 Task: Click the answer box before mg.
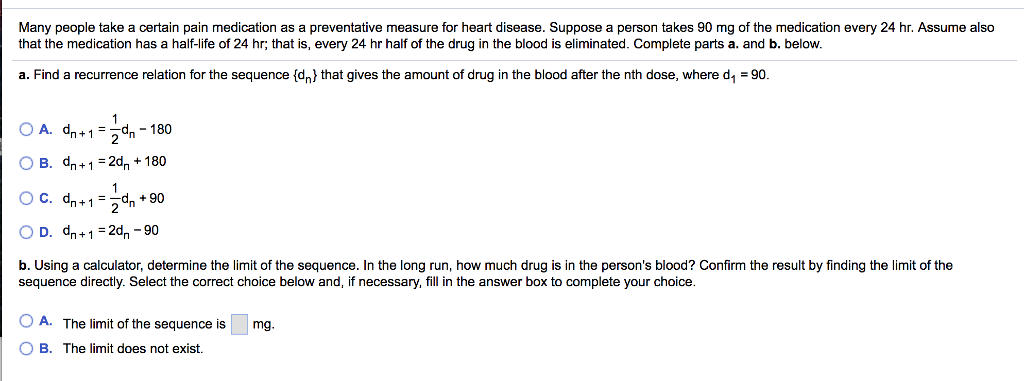240,324
